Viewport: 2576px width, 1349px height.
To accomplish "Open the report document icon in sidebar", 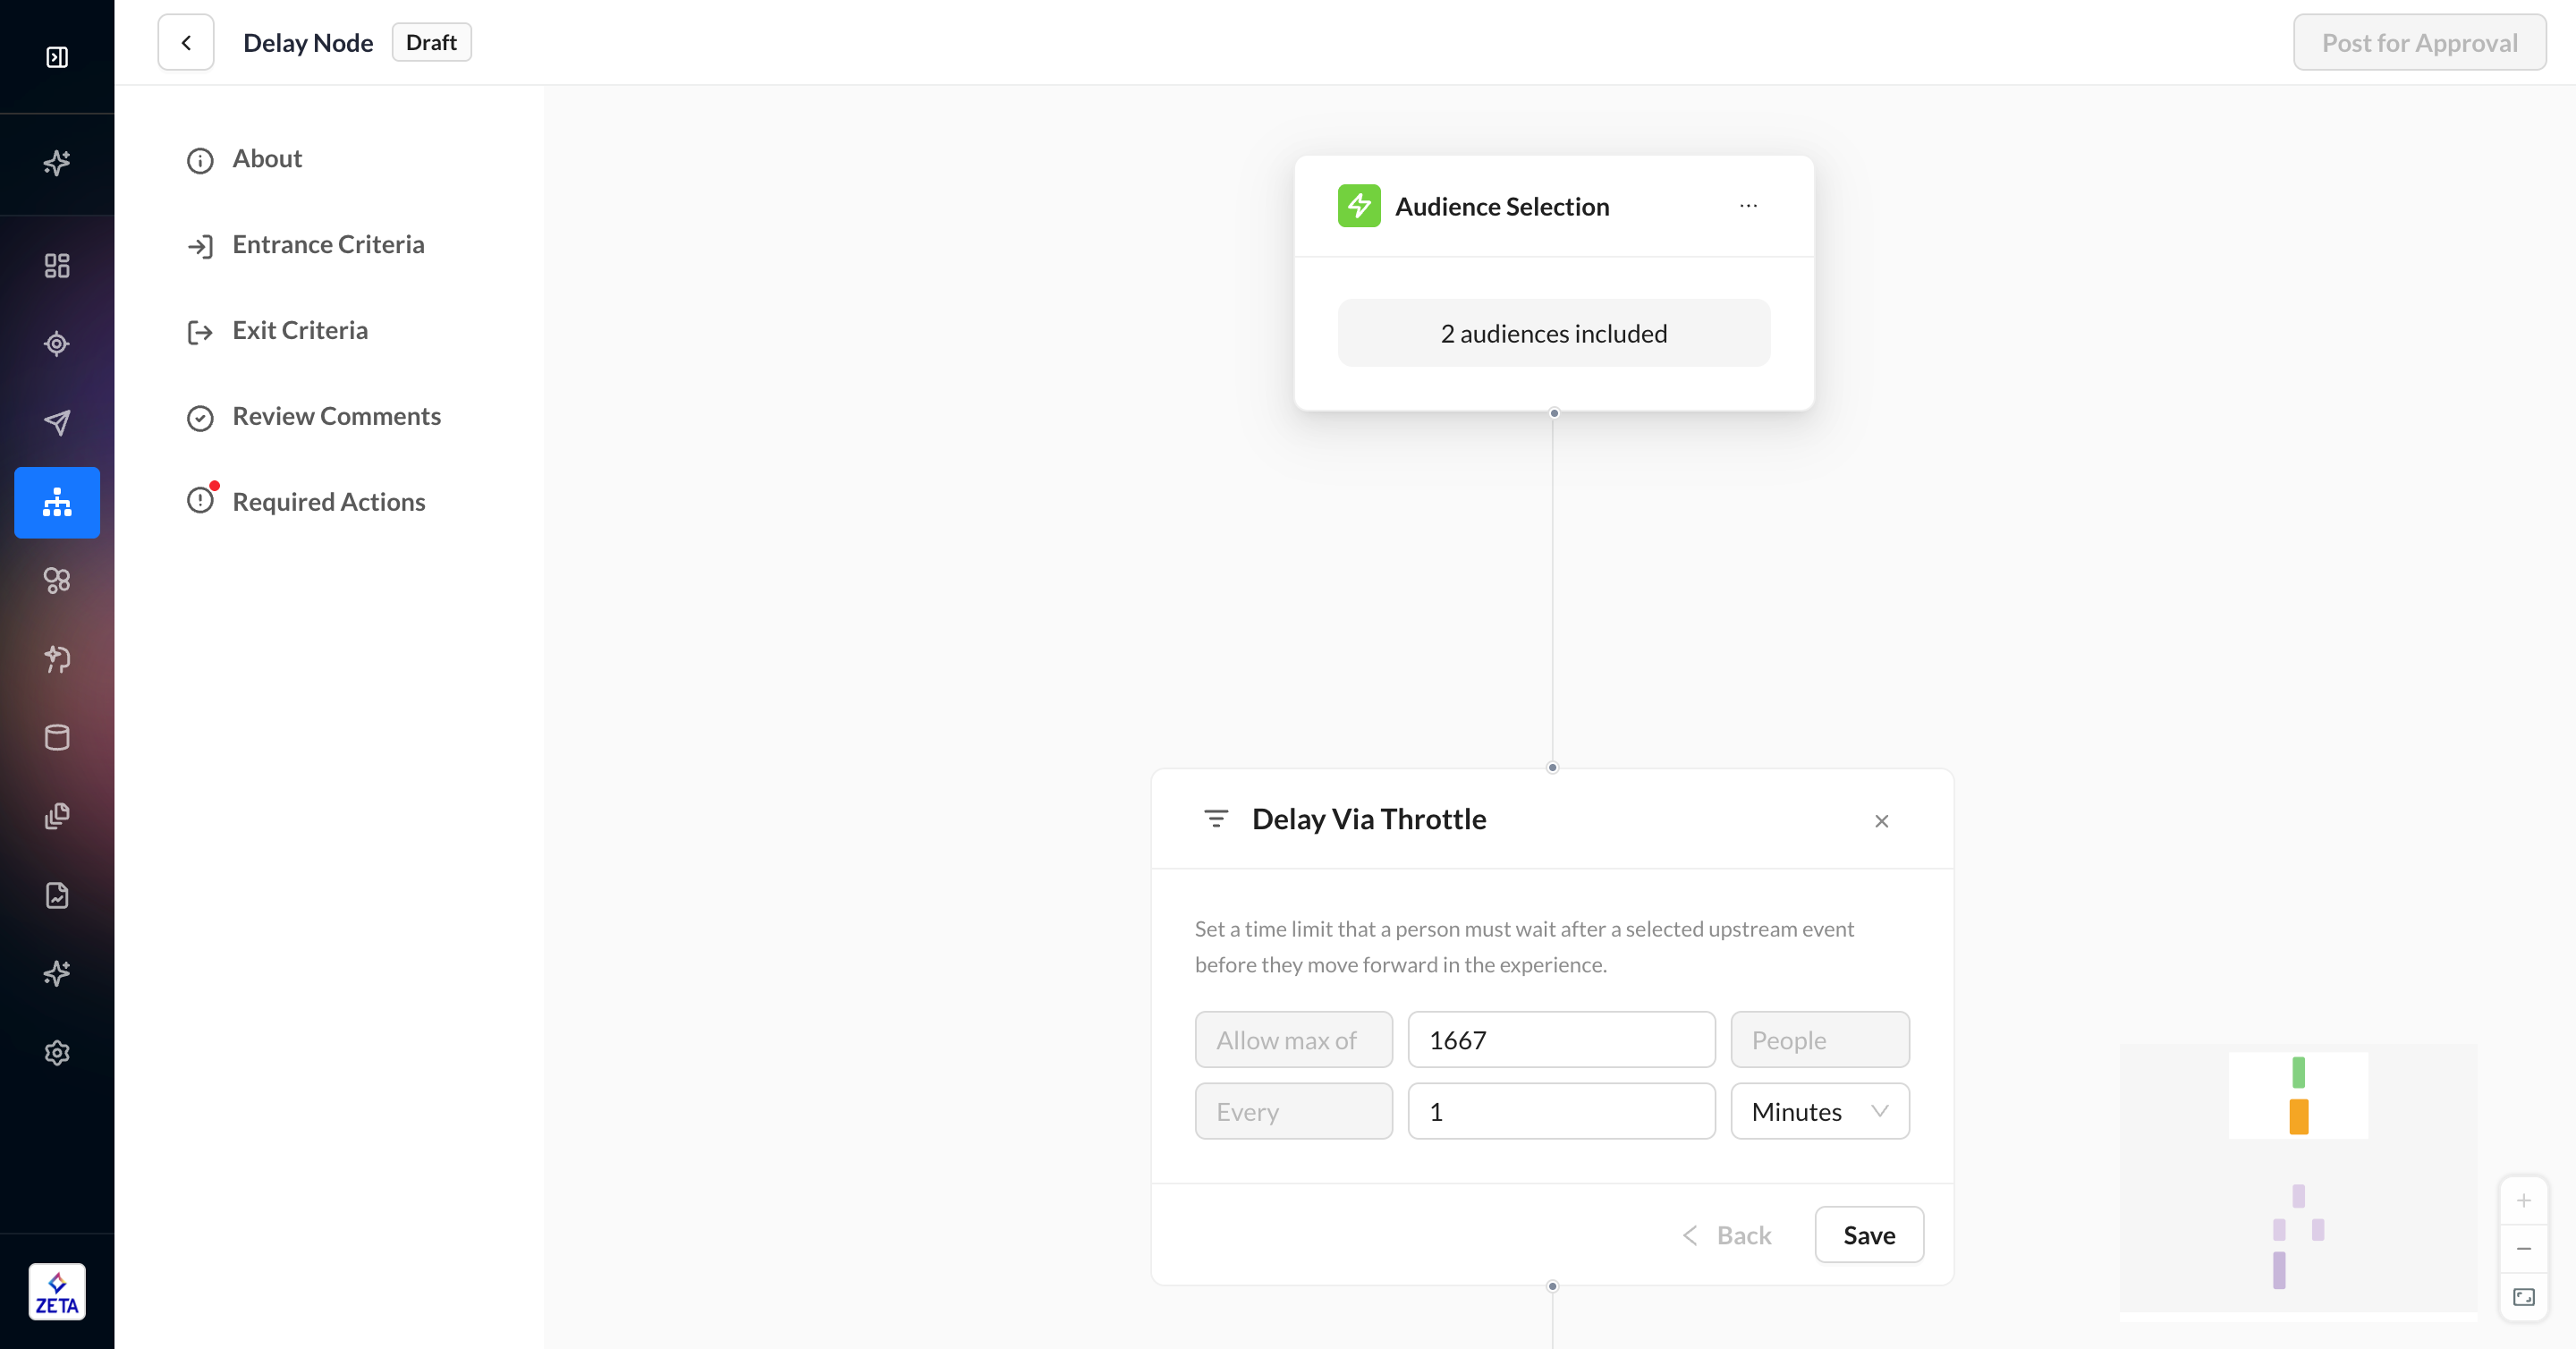I will click(57, 895).
